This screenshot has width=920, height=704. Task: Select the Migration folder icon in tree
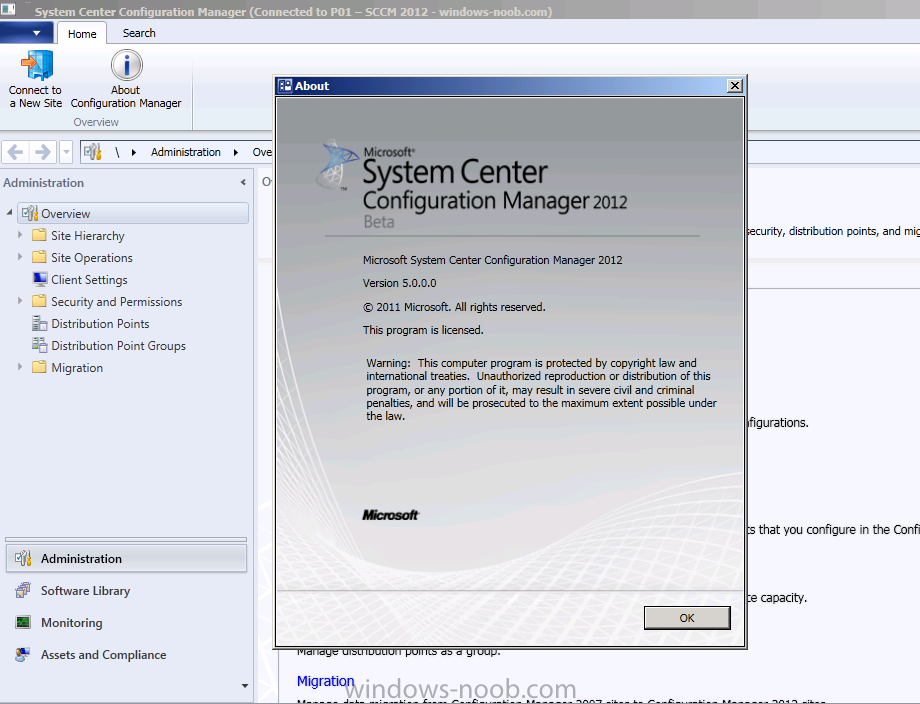(x=39, y=367)
